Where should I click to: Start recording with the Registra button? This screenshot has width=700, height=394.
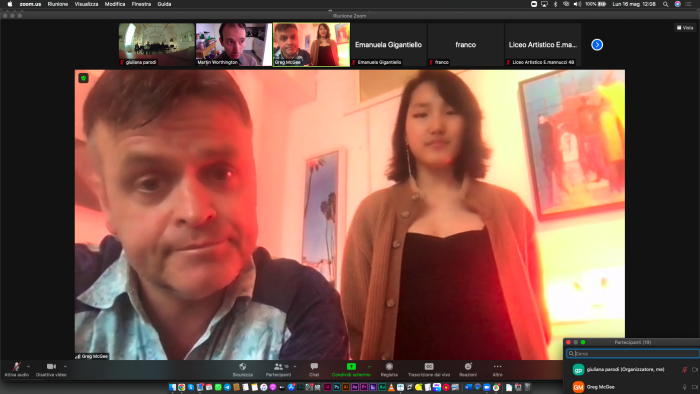pyautogui.click(x=389, y=369)
